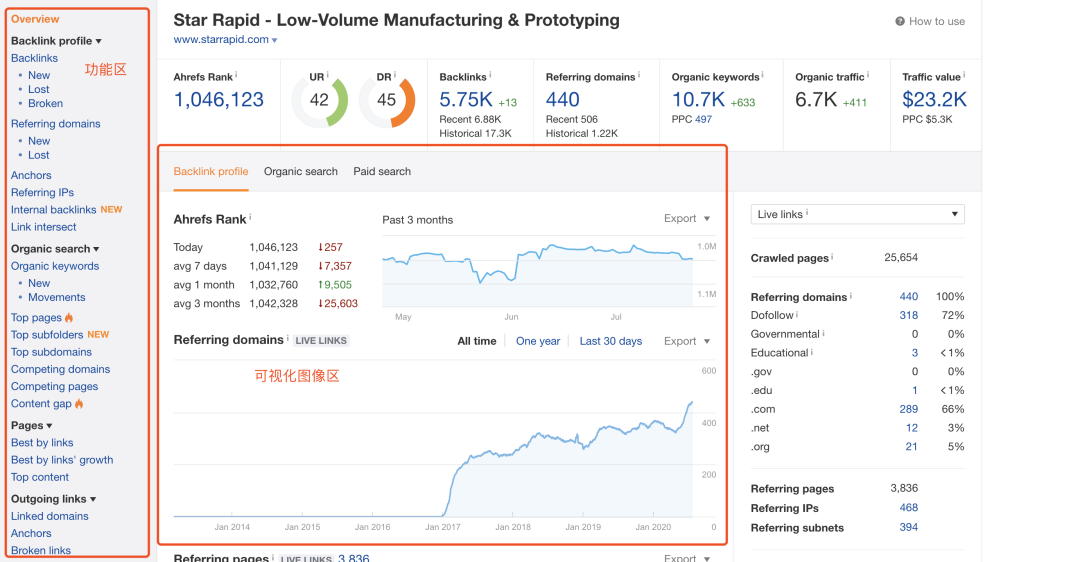Open Competing domains in sidebar

tap(60, 369)
